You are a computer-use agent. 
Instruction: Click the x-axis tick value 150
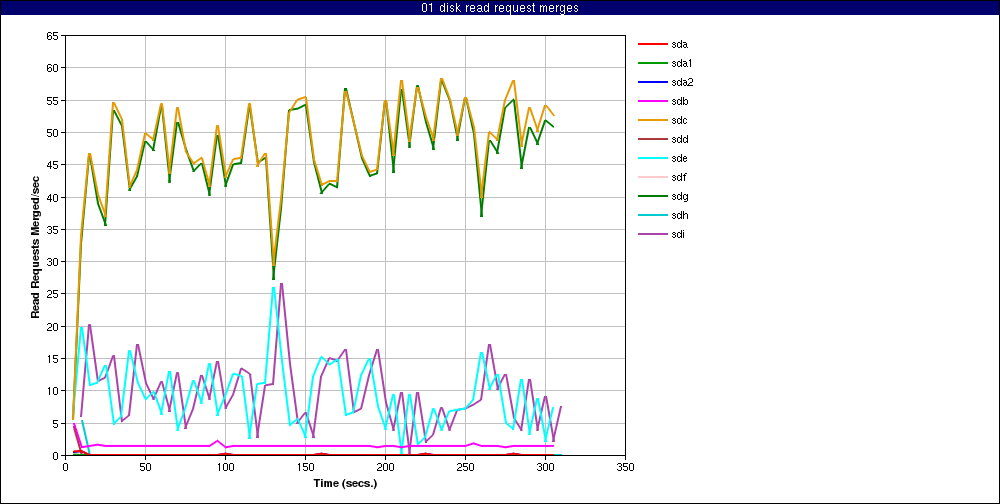(305, 466)
